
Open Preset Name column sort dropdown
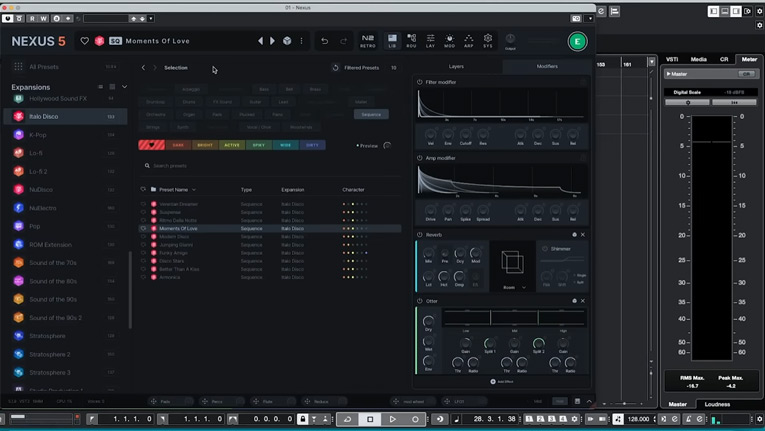(194, 189)
